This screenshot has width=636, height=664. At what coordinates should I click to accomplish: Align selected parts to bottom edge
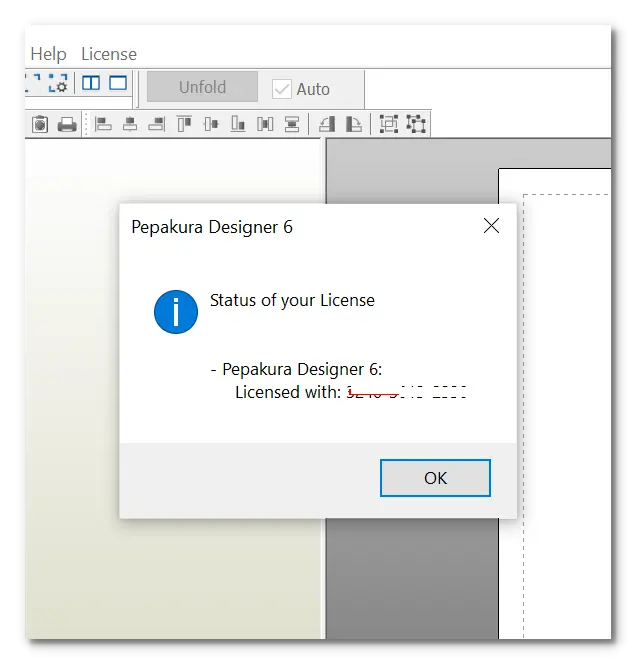click(x=238, y=124)
